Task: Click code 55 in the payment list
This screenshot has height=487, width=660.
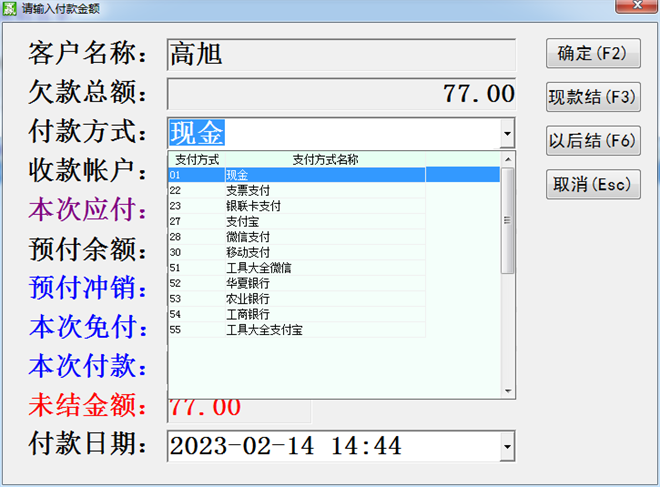Action: coord(175,330)
